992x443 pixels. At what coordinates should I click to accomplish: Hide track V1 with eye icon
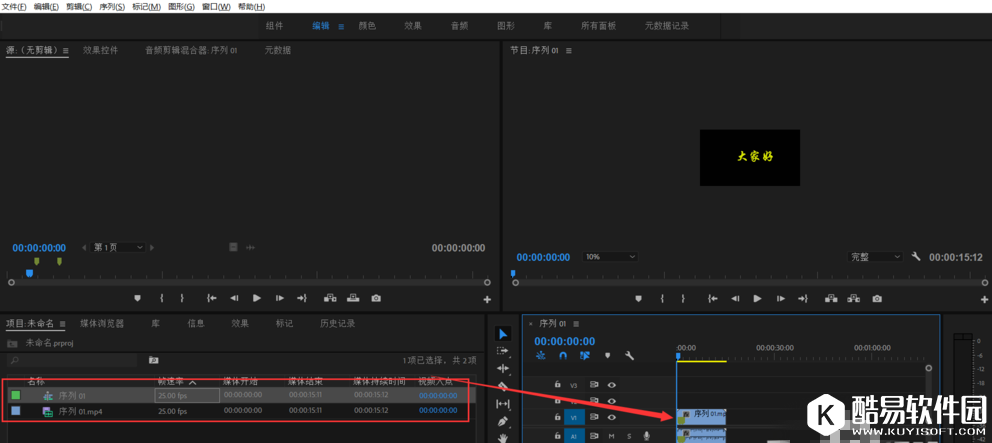[612, 417]
